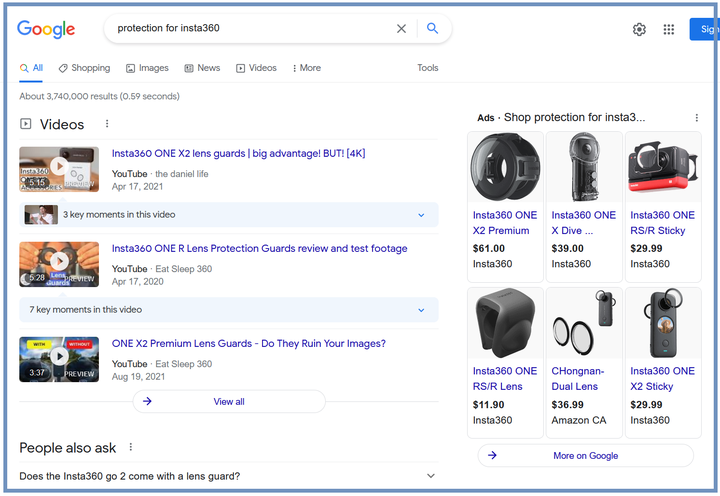Click the More on Google button
720x496 pixels.
(x=585, y=456)
